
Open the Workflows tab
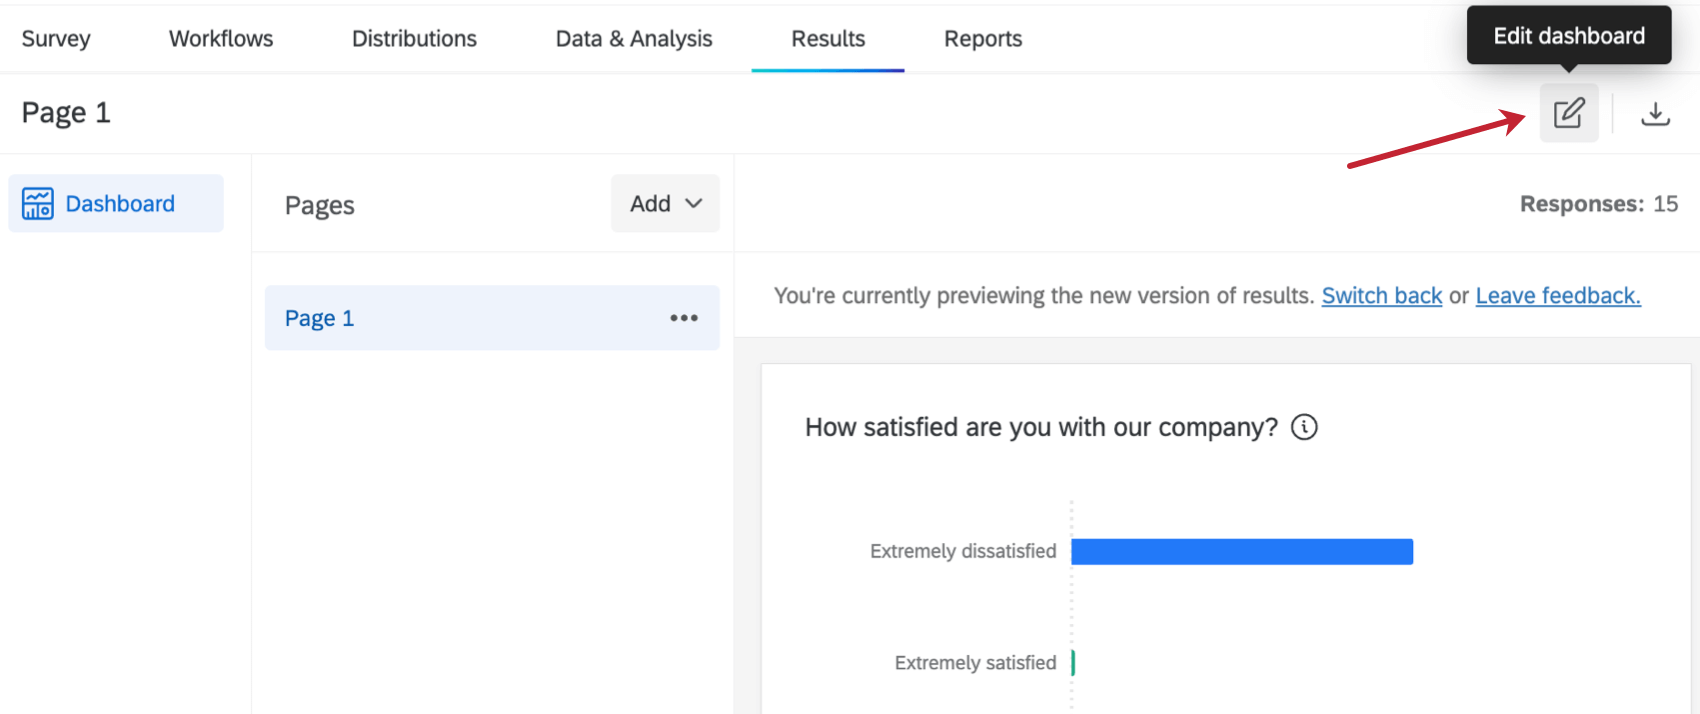click(x=221, y=39)
